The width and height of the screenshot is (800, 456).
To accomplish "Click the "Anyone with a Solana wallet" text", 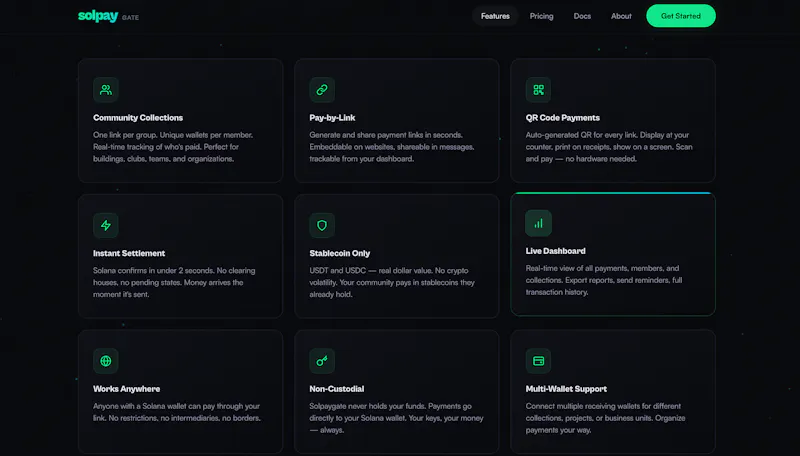I will (x=177, y=412).
